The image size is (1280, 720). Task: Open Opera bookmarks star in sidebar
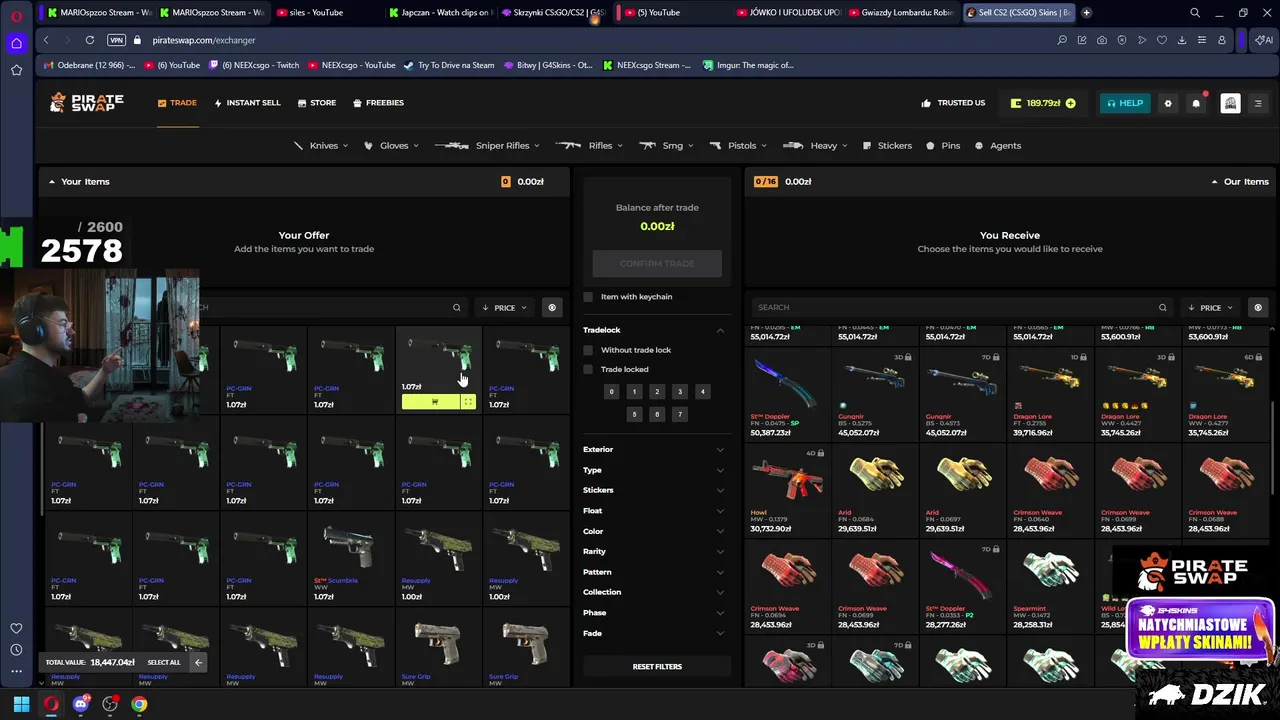(x=16, y=70)
